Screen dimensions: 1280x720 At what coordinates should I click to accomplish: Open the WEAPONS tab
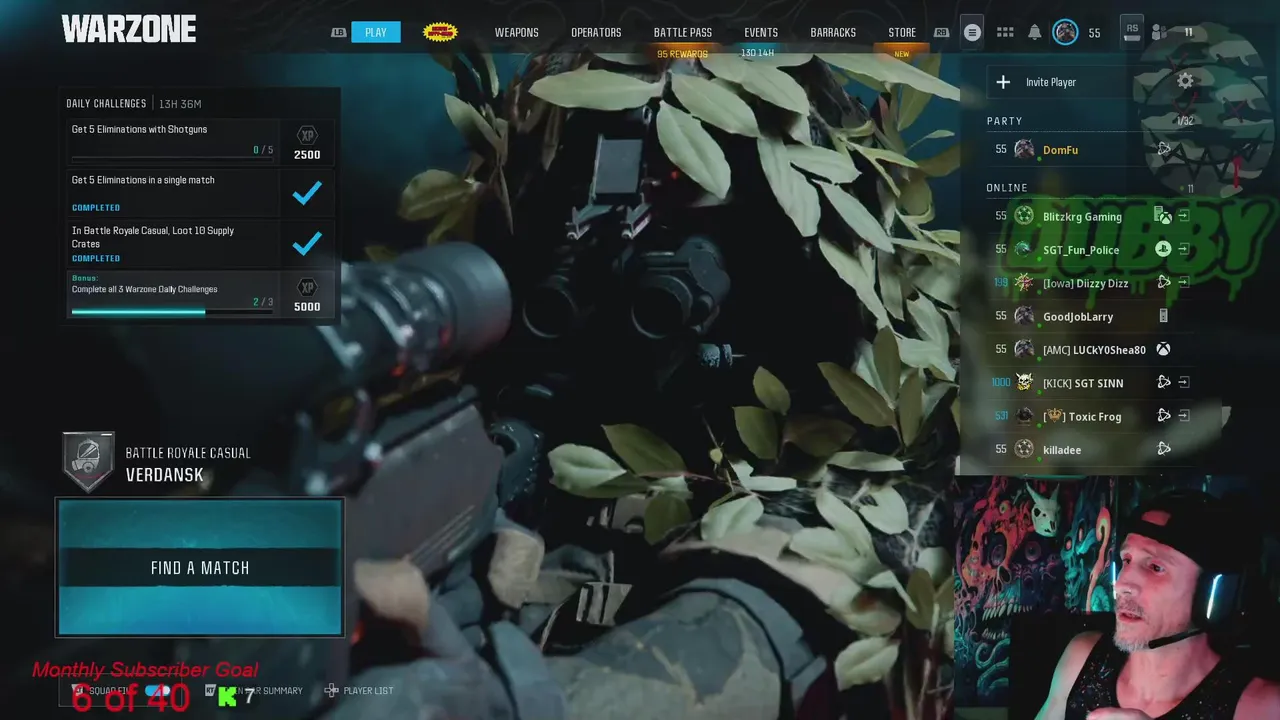pos(516,33)
